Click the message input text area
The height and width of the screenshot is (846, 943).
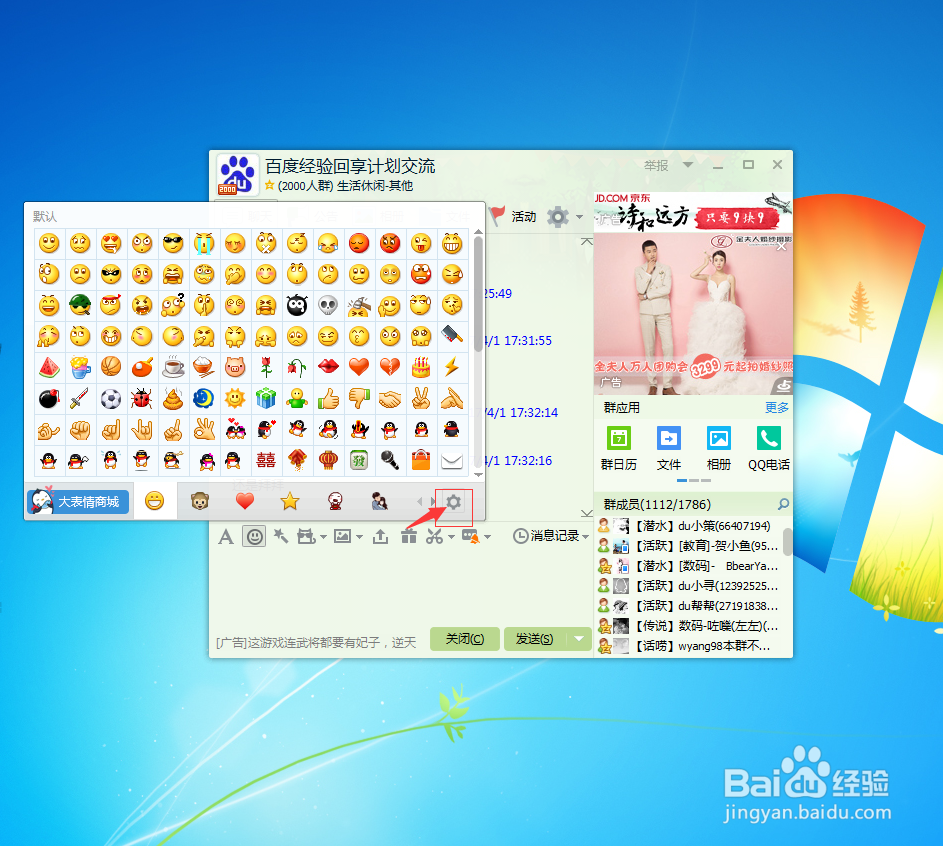point(400,586)
